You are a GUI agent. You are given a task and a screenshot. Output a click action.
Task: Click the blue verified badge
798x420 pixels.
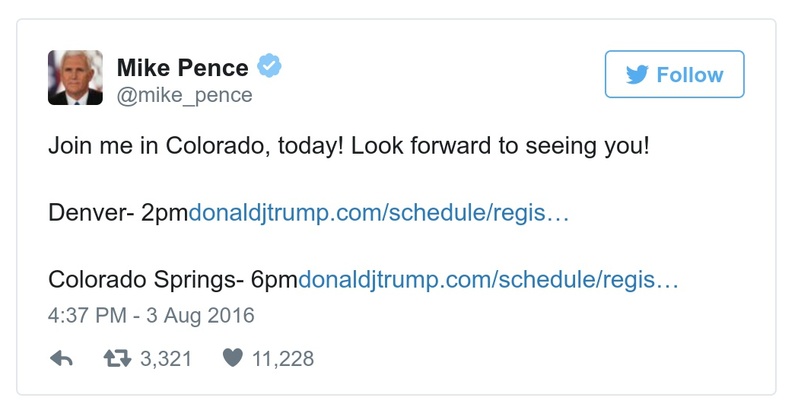[x=270, y=67]
